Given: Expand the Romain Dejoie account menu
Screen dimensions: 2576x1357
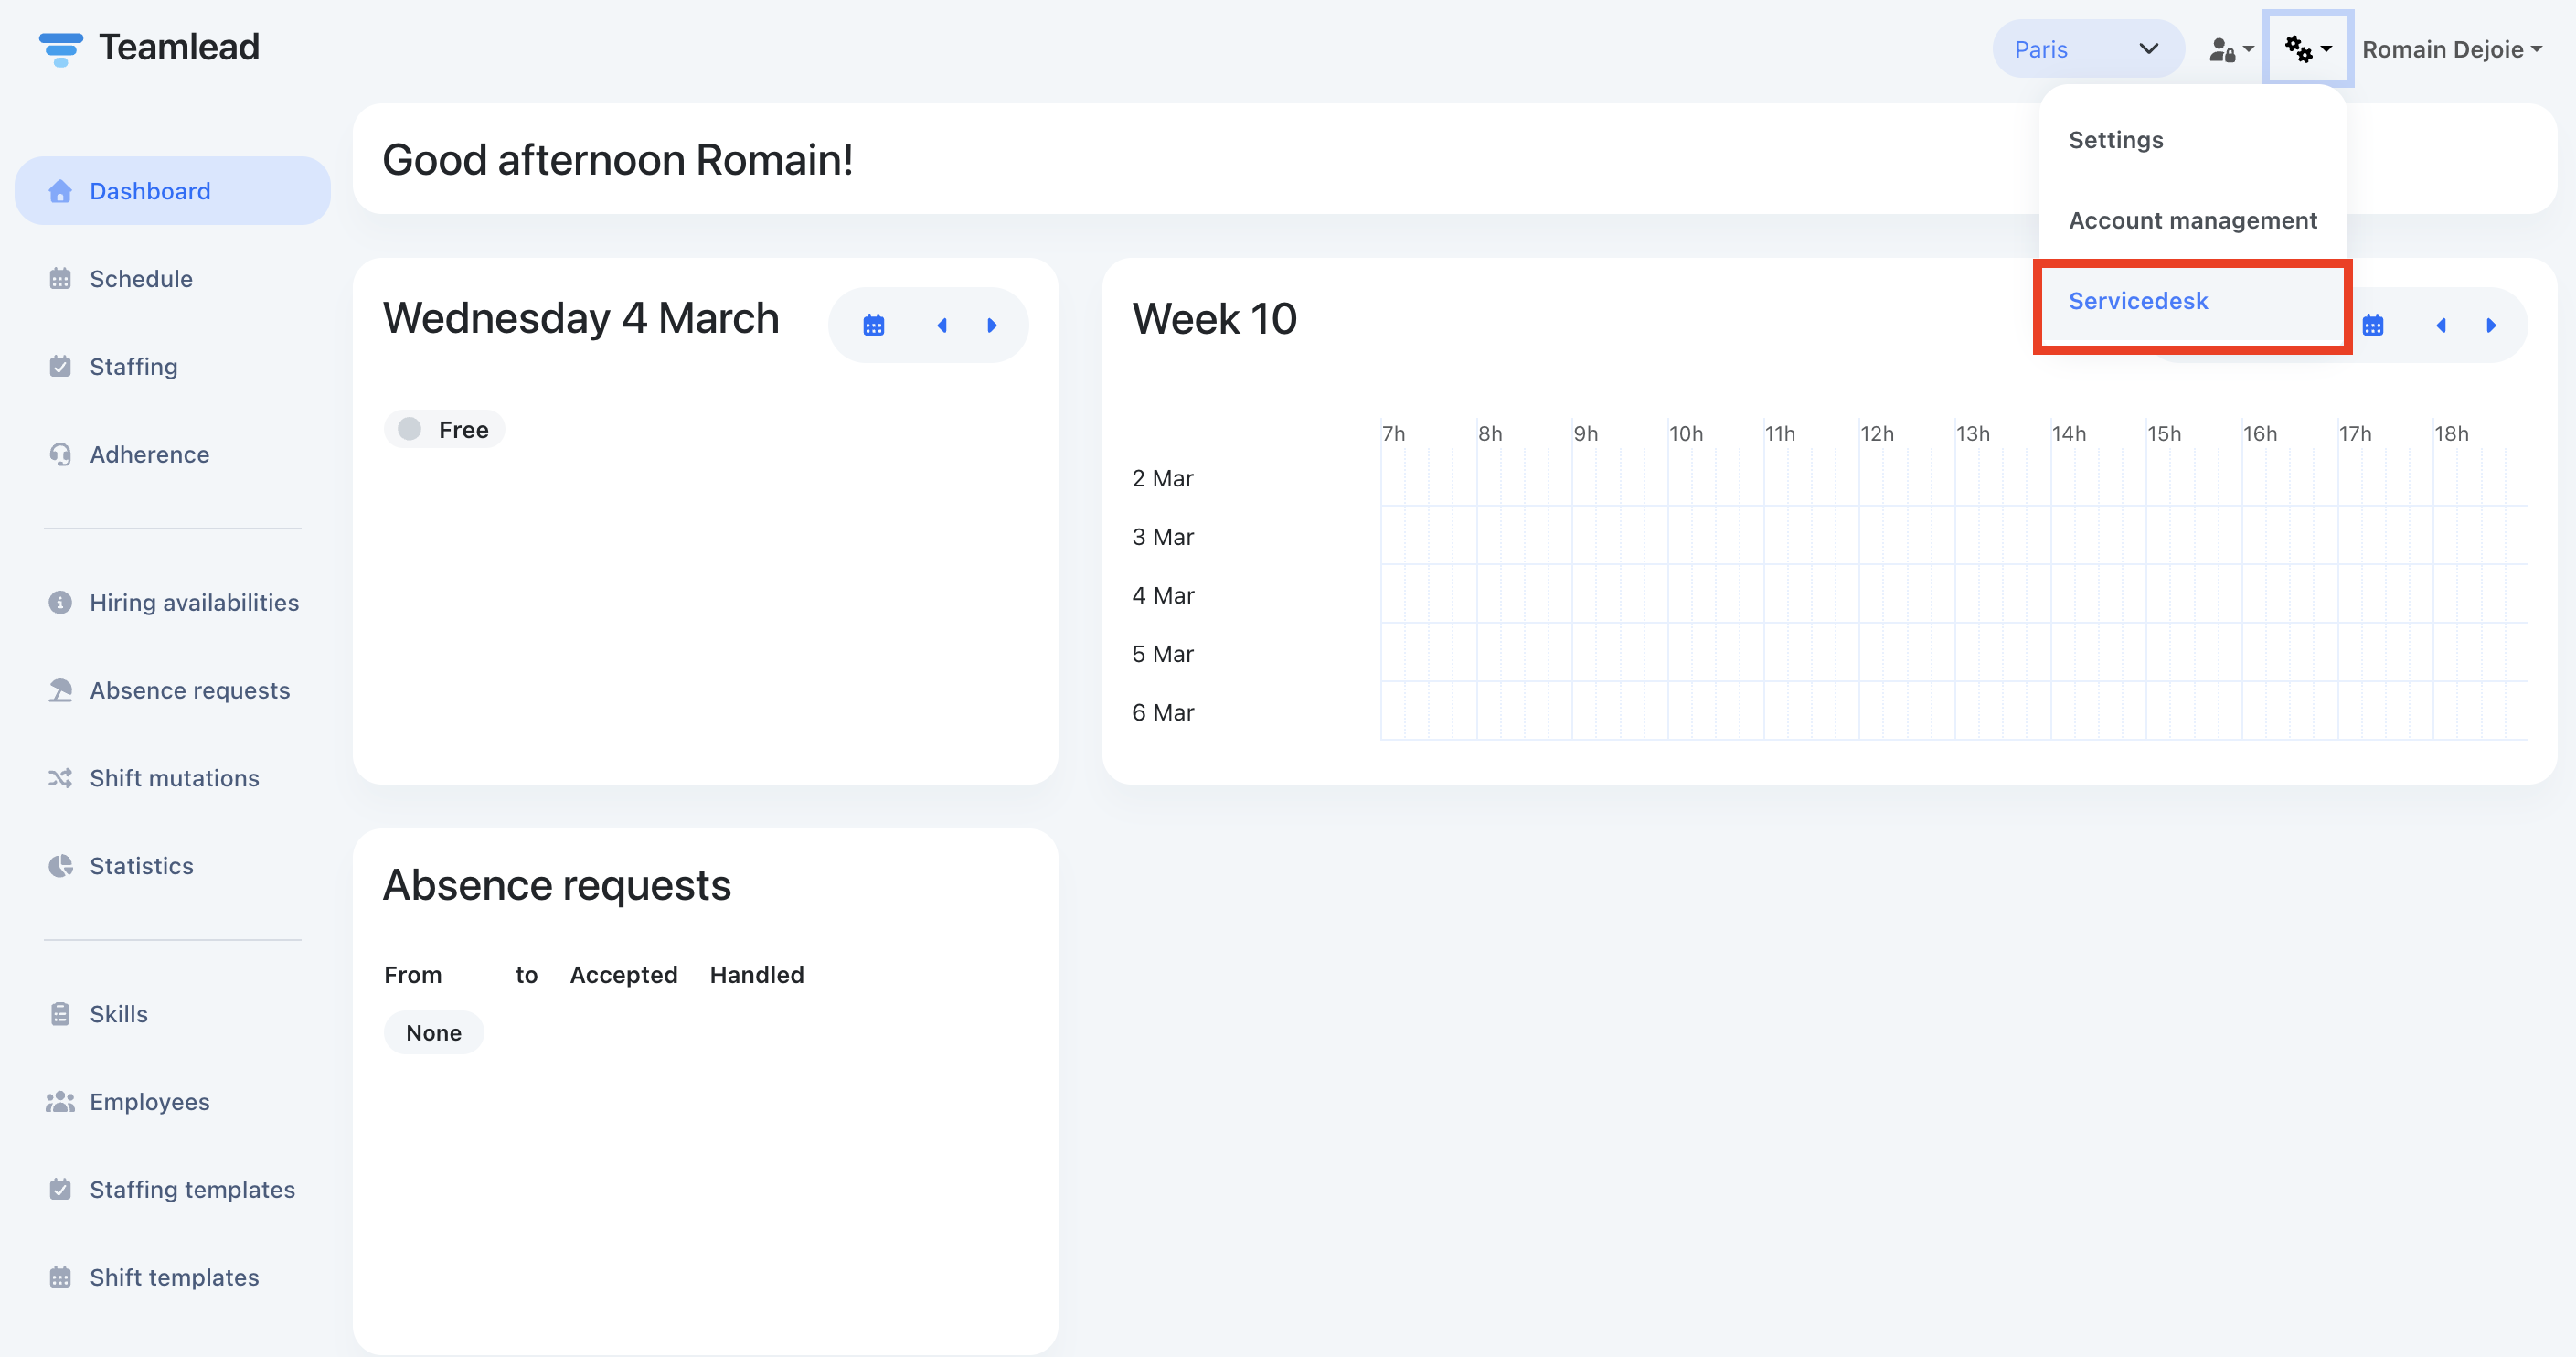Looking at the screenshot, I should (2451, 49).
